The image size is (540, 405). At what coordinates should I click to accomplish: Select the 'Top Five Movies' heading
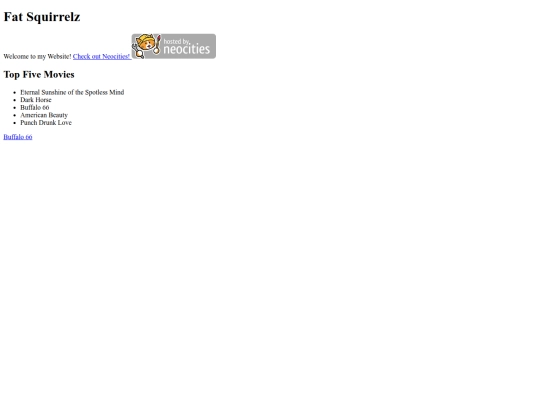(x=39, y=75)
